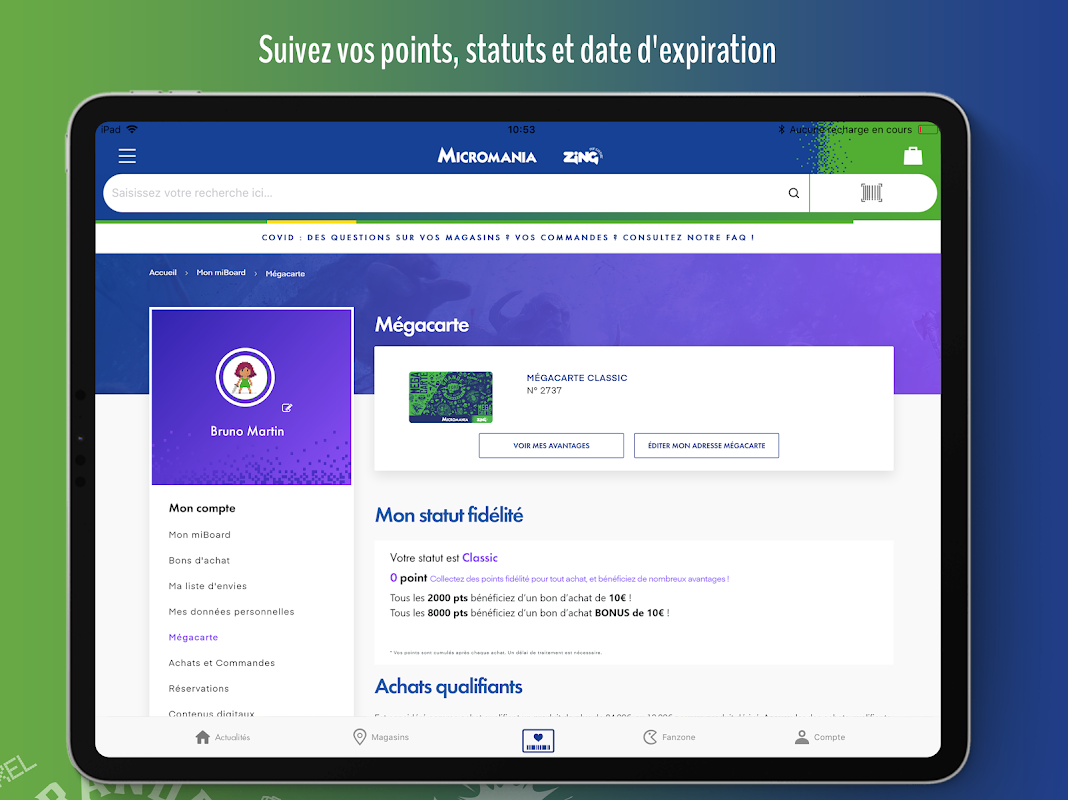Click VOIR MES AVANTAGES
The height and width of the screenshot is (800, 1068).
[x=551, y=445]
